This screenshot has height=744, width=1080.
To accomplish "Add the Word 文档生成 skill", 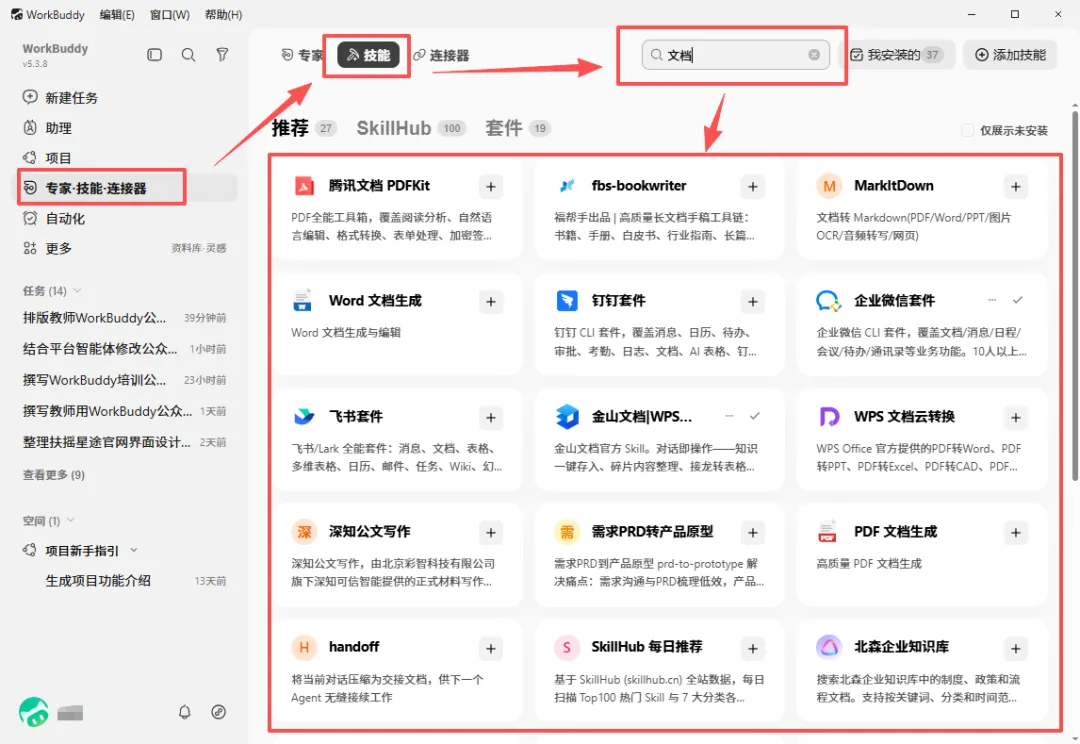I will pos(490,301).
